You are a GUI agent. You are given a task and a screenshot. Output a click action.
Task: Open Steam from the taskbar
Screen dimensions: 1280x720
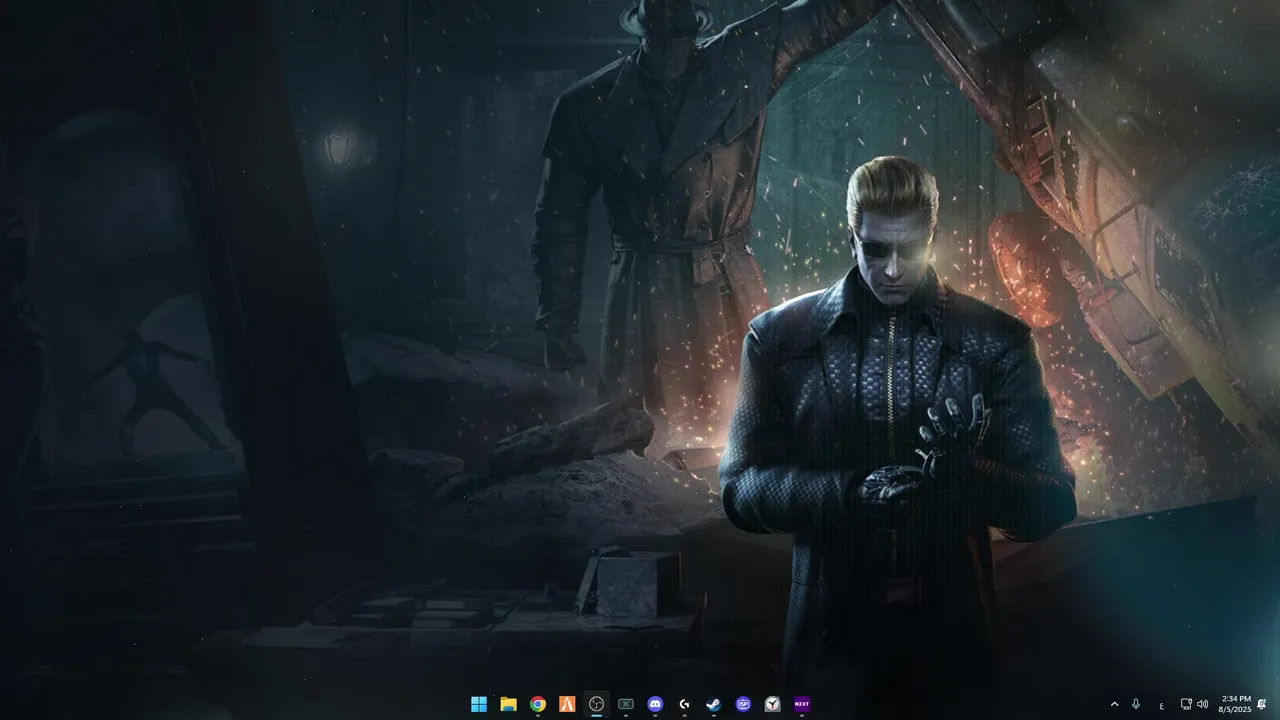click(714, 704)
